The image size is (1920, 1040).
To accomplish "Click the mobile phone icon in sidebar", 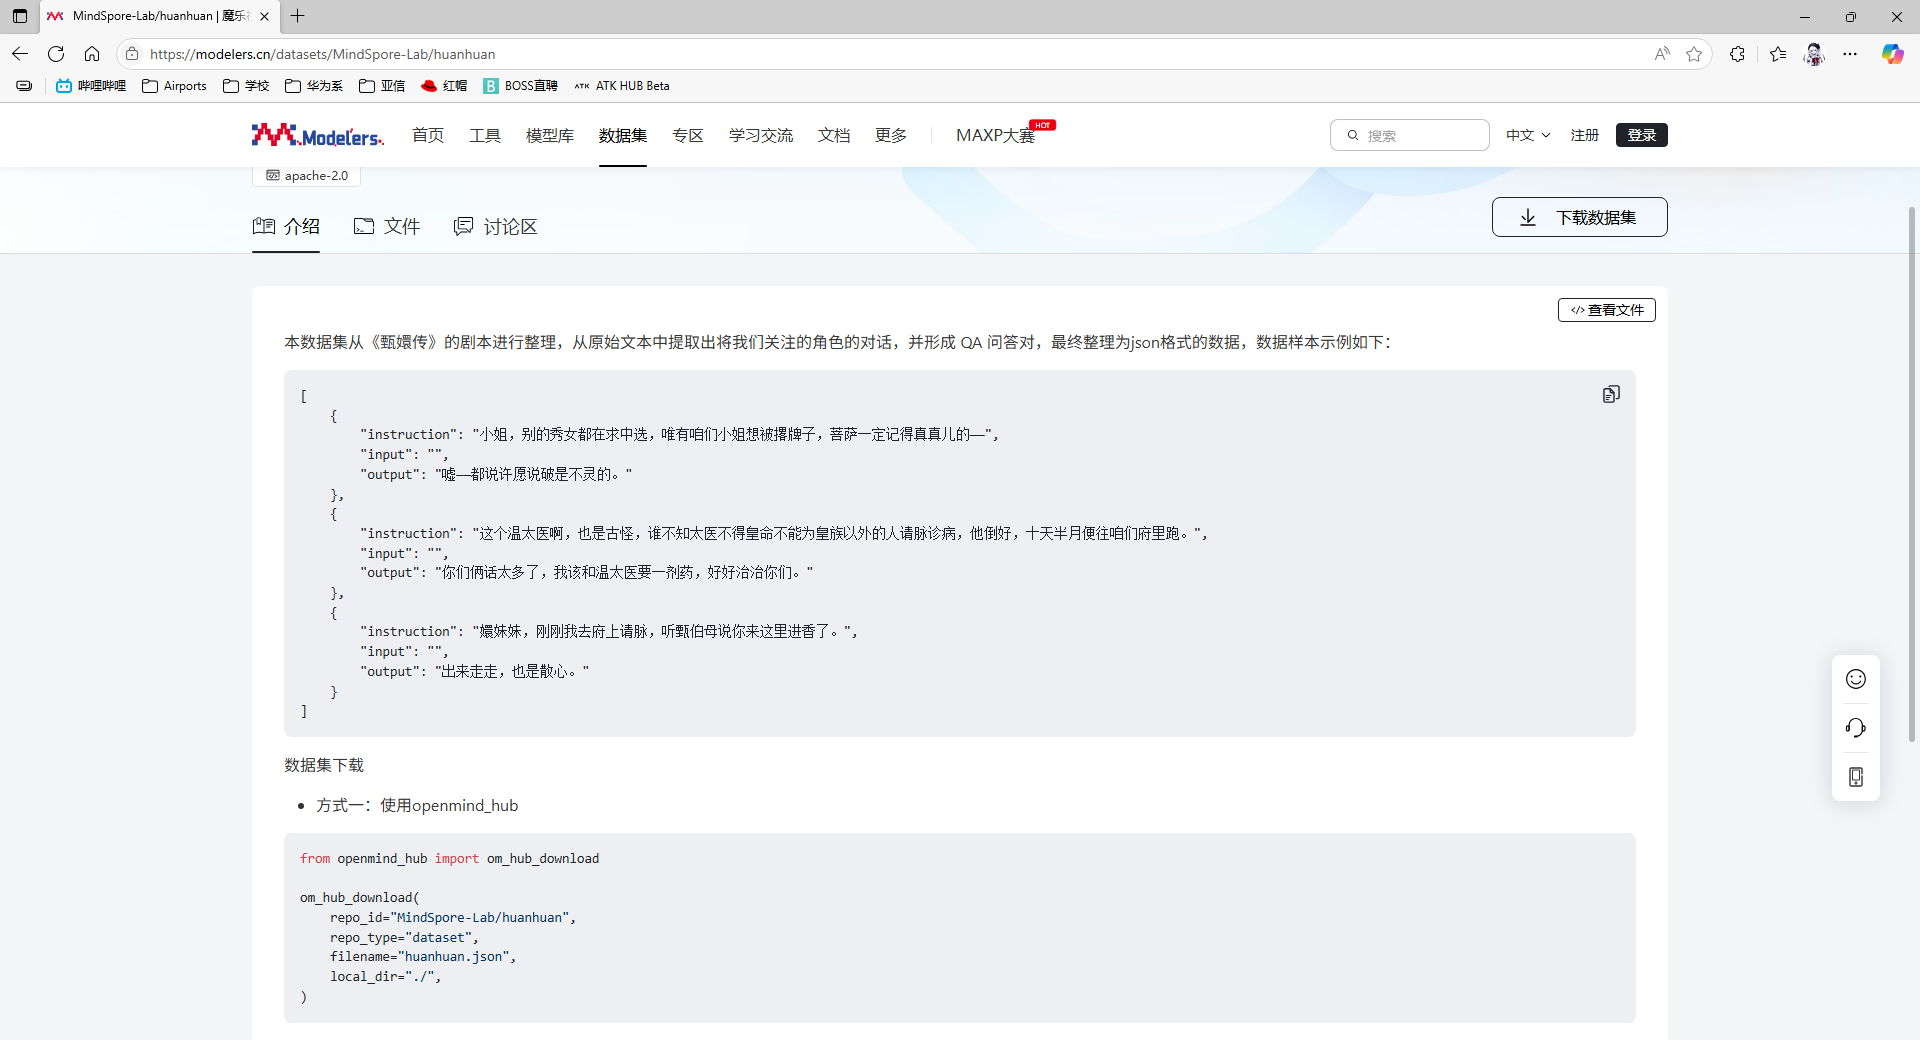I will [1855, 777].
